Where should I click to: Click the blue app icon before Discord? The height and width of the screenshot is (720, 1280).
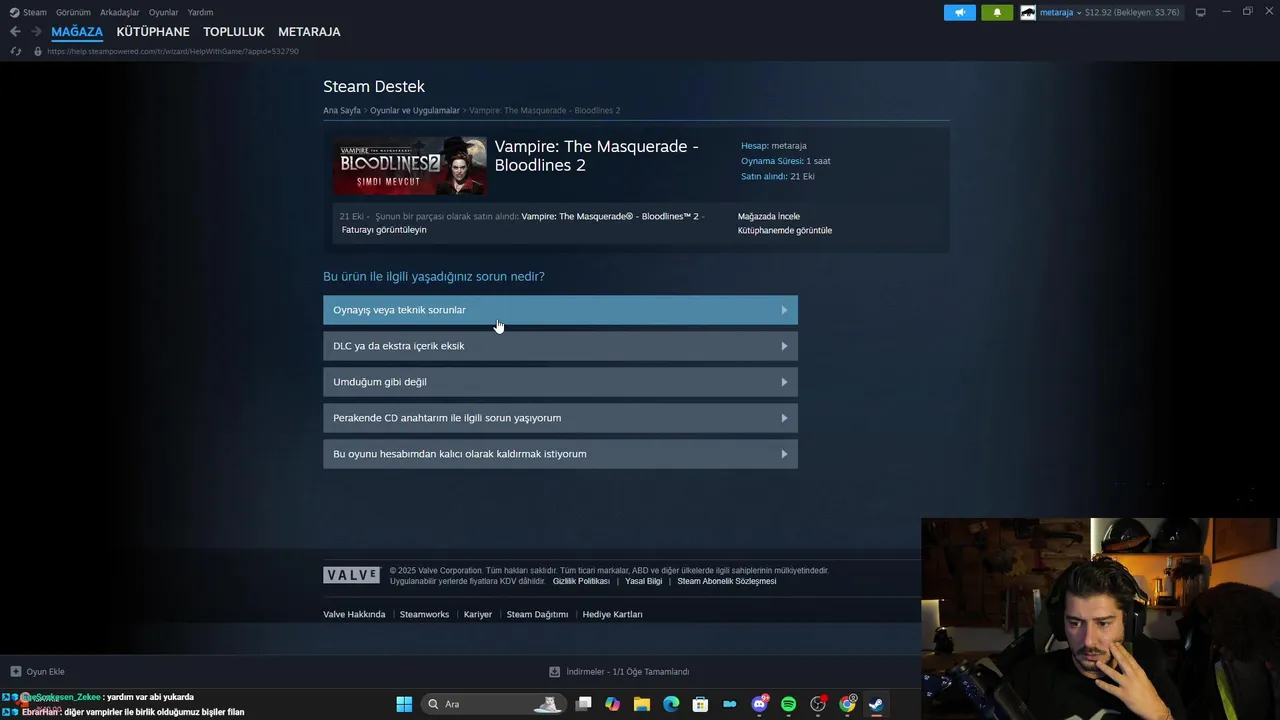[730, 704]
